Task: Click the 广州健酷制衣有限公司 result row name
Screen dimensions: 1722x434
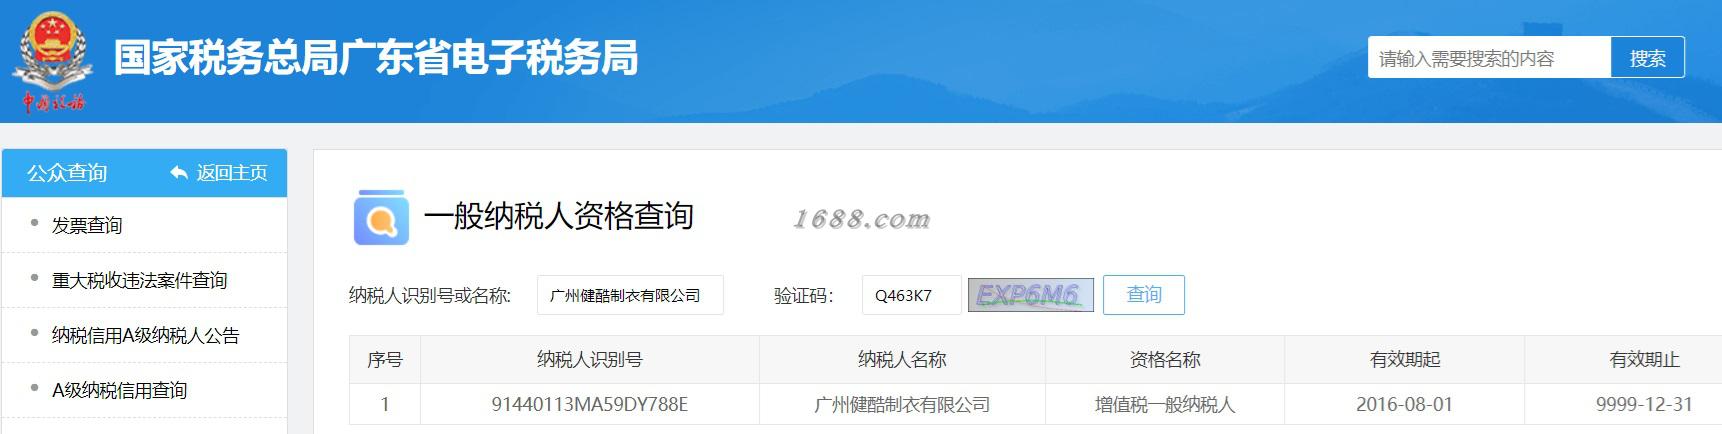Action: coord(902,405)
